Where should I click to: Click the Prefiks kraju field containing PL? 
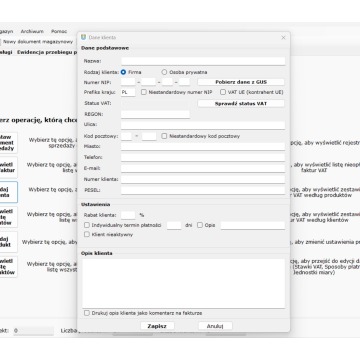click(x=128, y=92)
